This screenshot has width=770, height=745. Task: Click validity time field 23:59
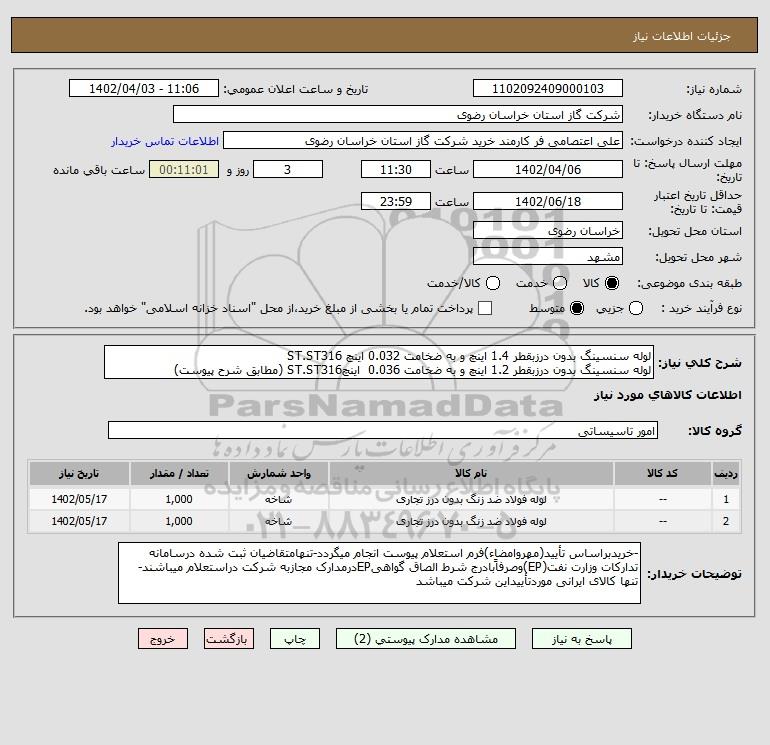point(396,202)
